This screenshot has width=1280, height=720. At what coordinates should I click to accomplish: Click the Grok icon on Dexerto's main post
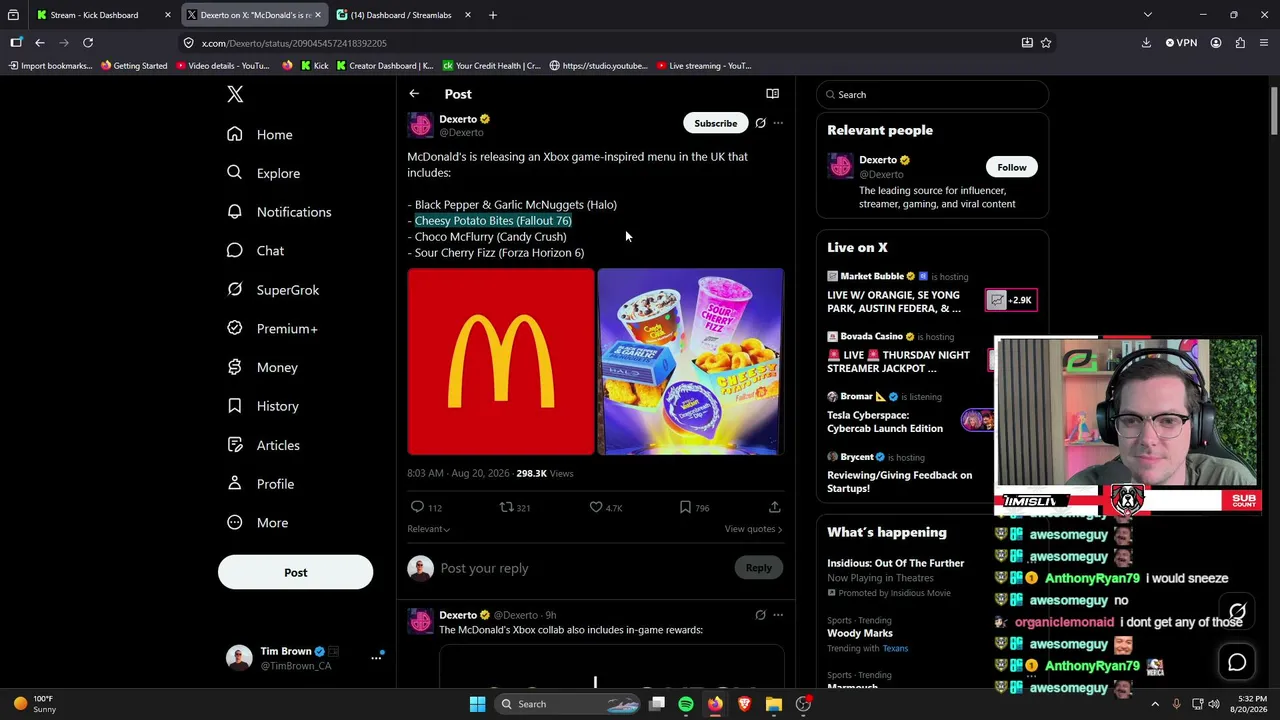(x=760, y=123)
